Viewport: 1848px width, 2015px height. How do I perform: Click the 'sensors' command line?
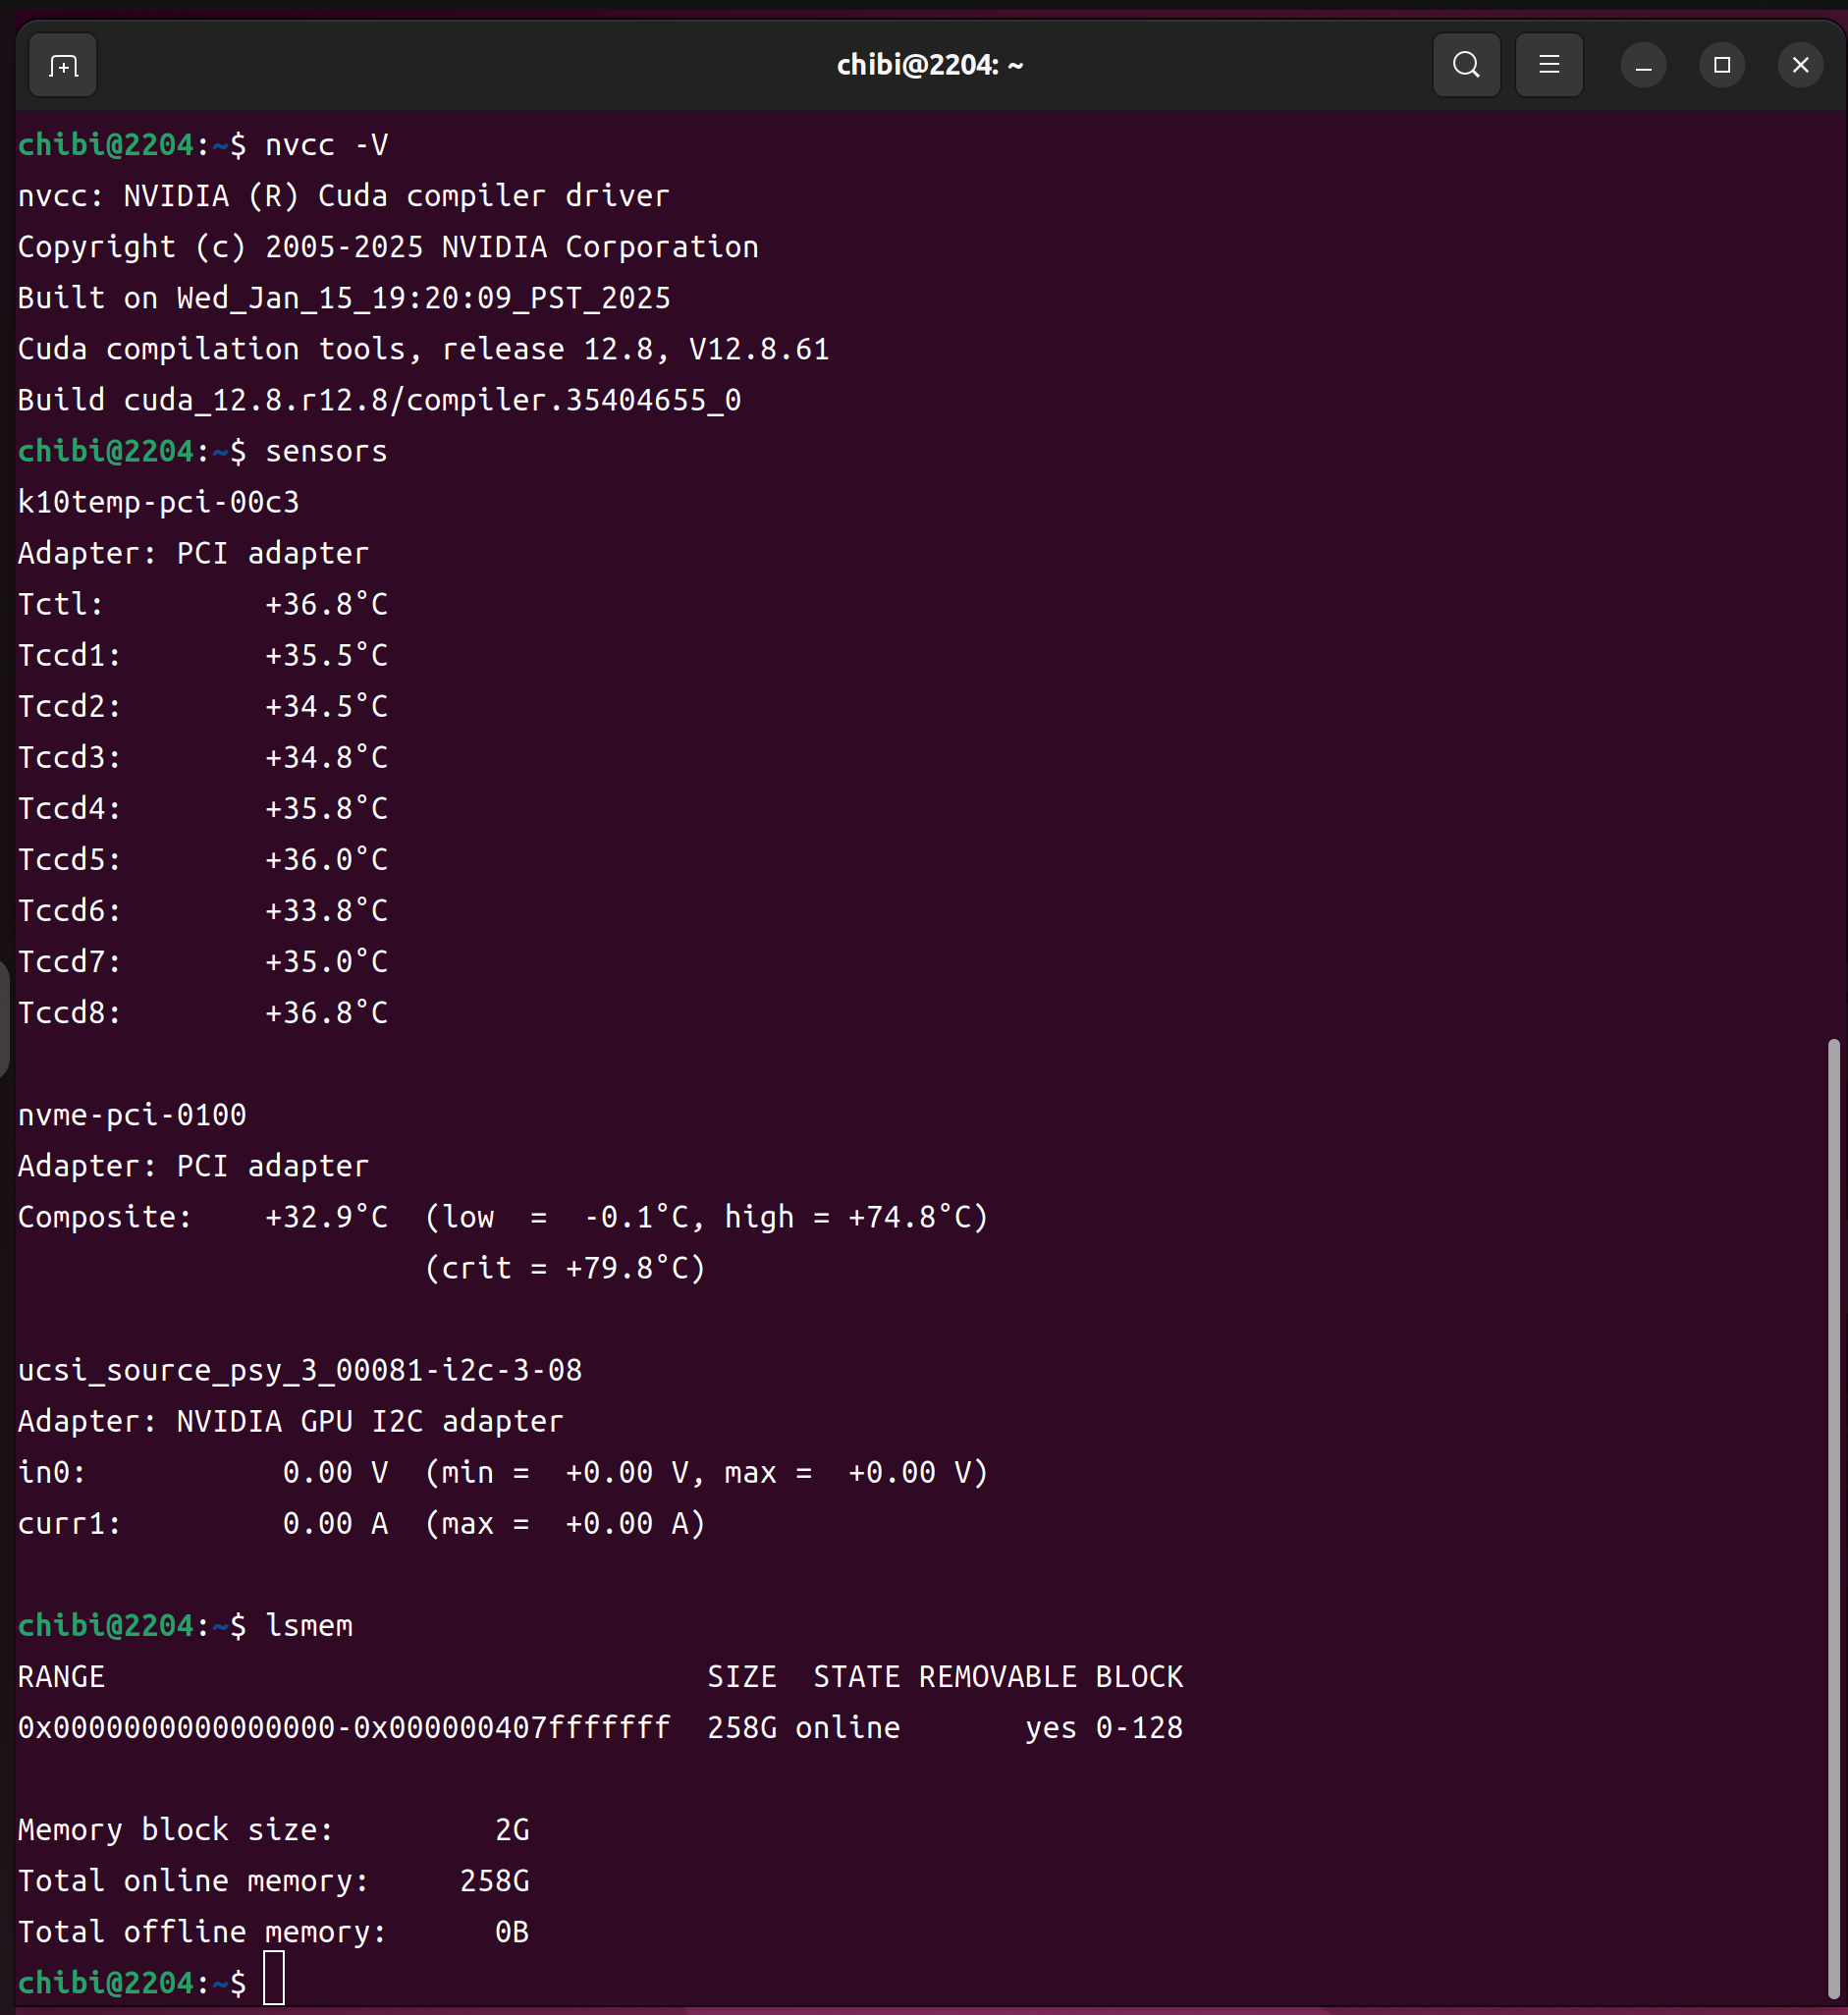coord(326,451)
